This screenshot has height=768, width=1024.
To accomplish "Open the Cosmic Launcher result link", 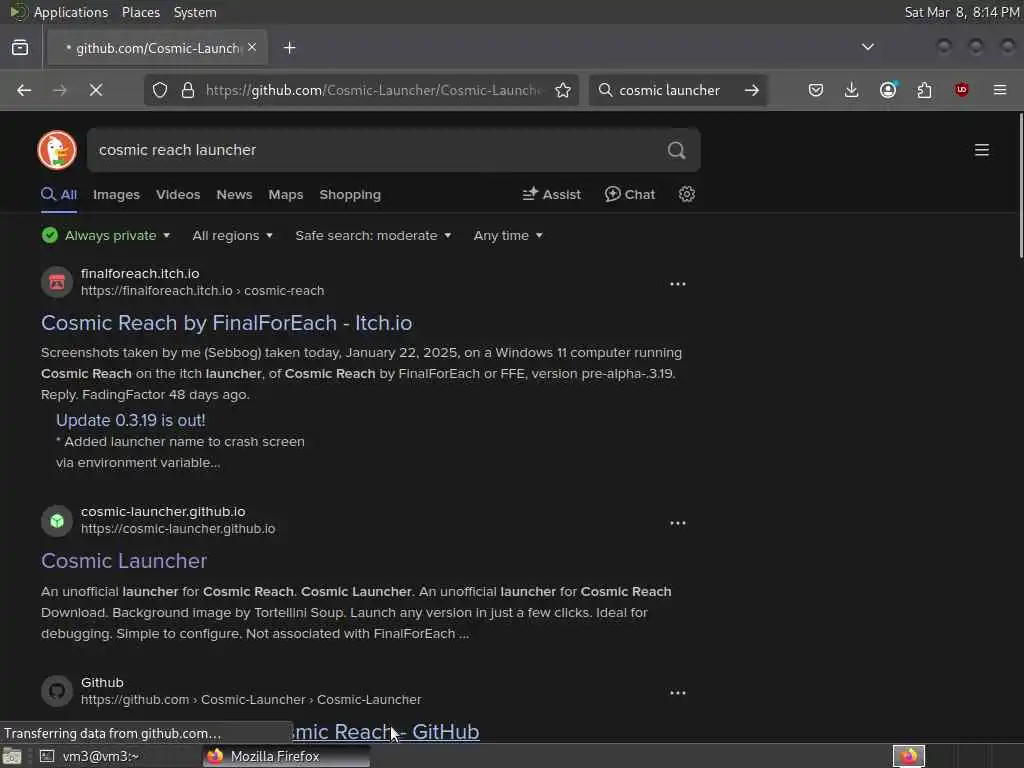I will (x=124, y=561).
